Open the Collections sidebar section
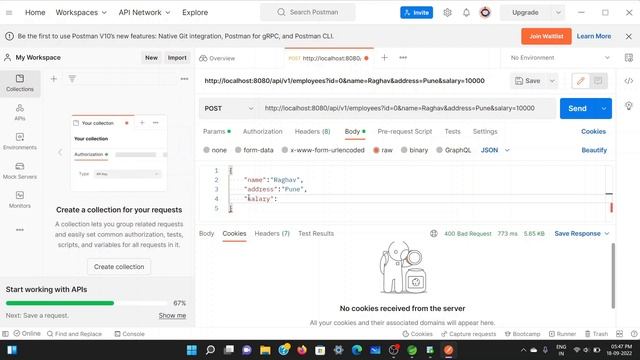This screenshot has width=640, height=360. click(20, 83)
